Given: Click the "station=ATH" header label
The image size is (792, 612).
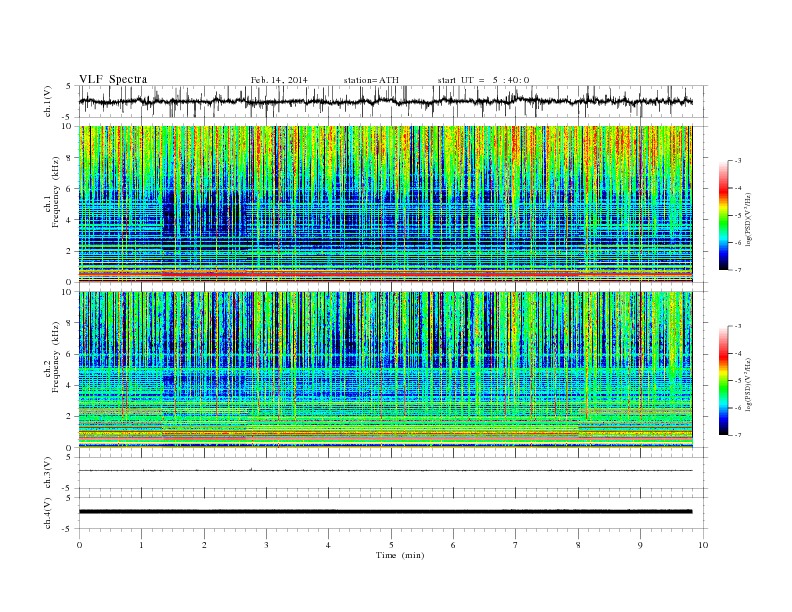Looking at the screenshot, I should click(371, 80).
